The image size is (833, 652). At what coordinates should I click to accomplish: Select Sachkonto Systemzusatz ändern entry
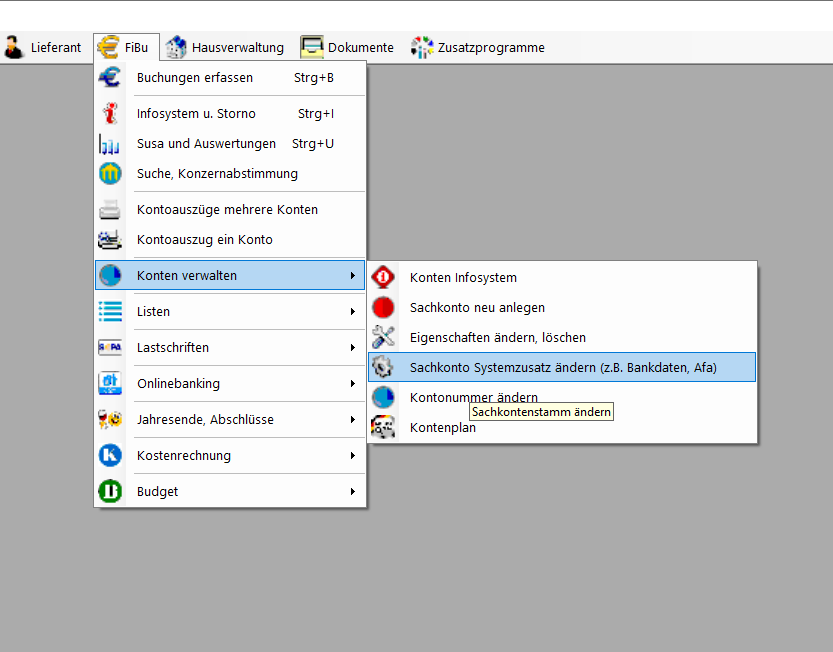pyautogui.click(x=562, y=367)
